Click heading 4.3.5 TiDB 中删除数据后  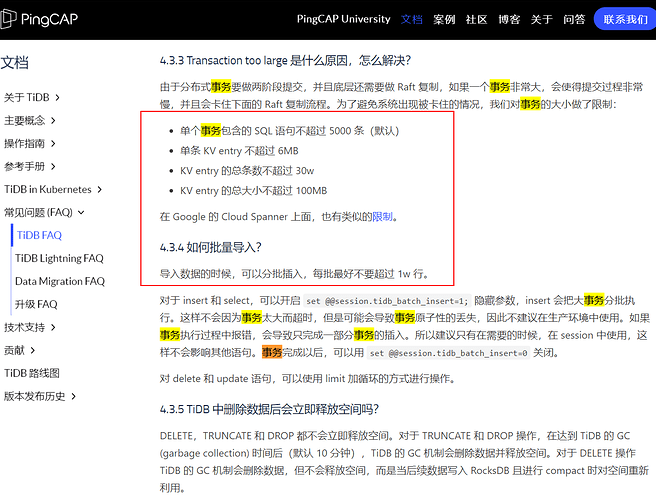click(269, 409)
